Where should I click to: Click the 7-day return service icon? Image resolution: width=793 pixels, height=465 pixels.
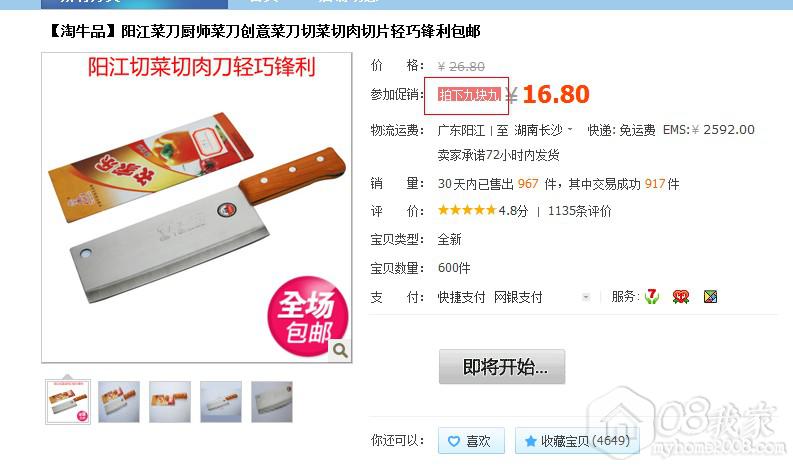(652, 297)
